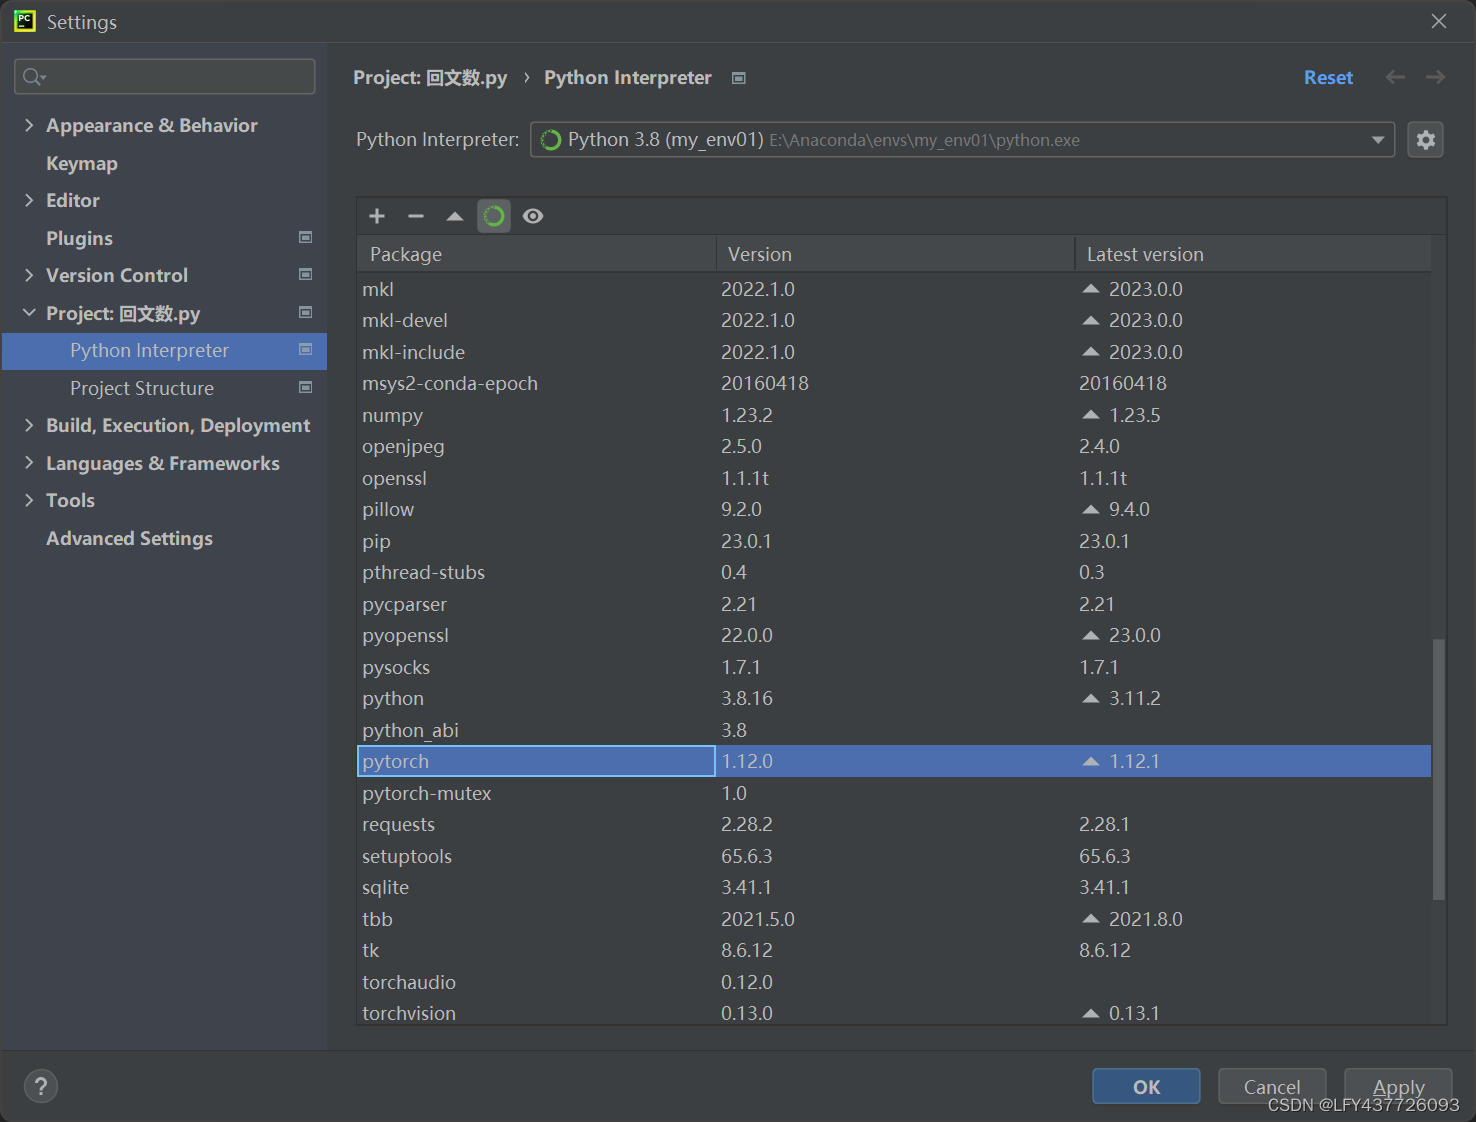Select the torchaudio package row
1476x1122 pixels.
[894, 982]
